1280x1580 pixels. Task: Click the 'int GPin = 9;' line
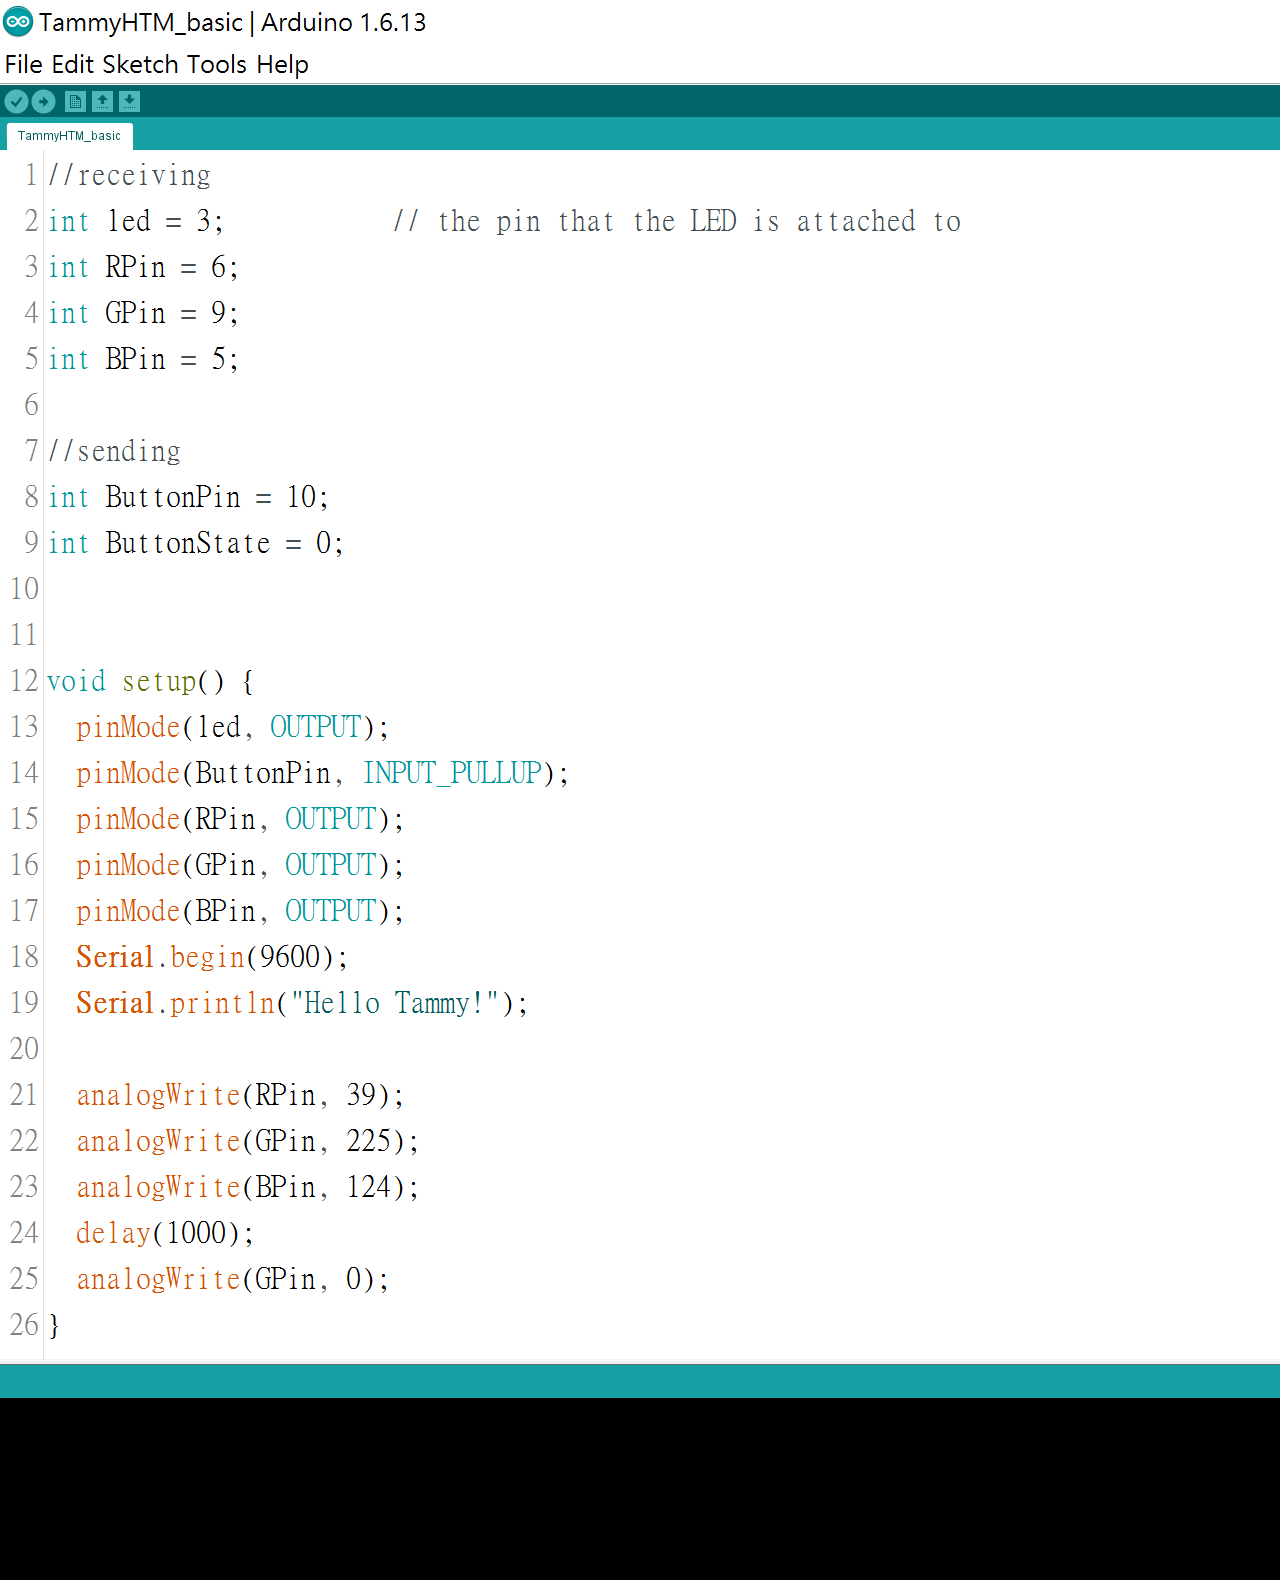point(143,313)
